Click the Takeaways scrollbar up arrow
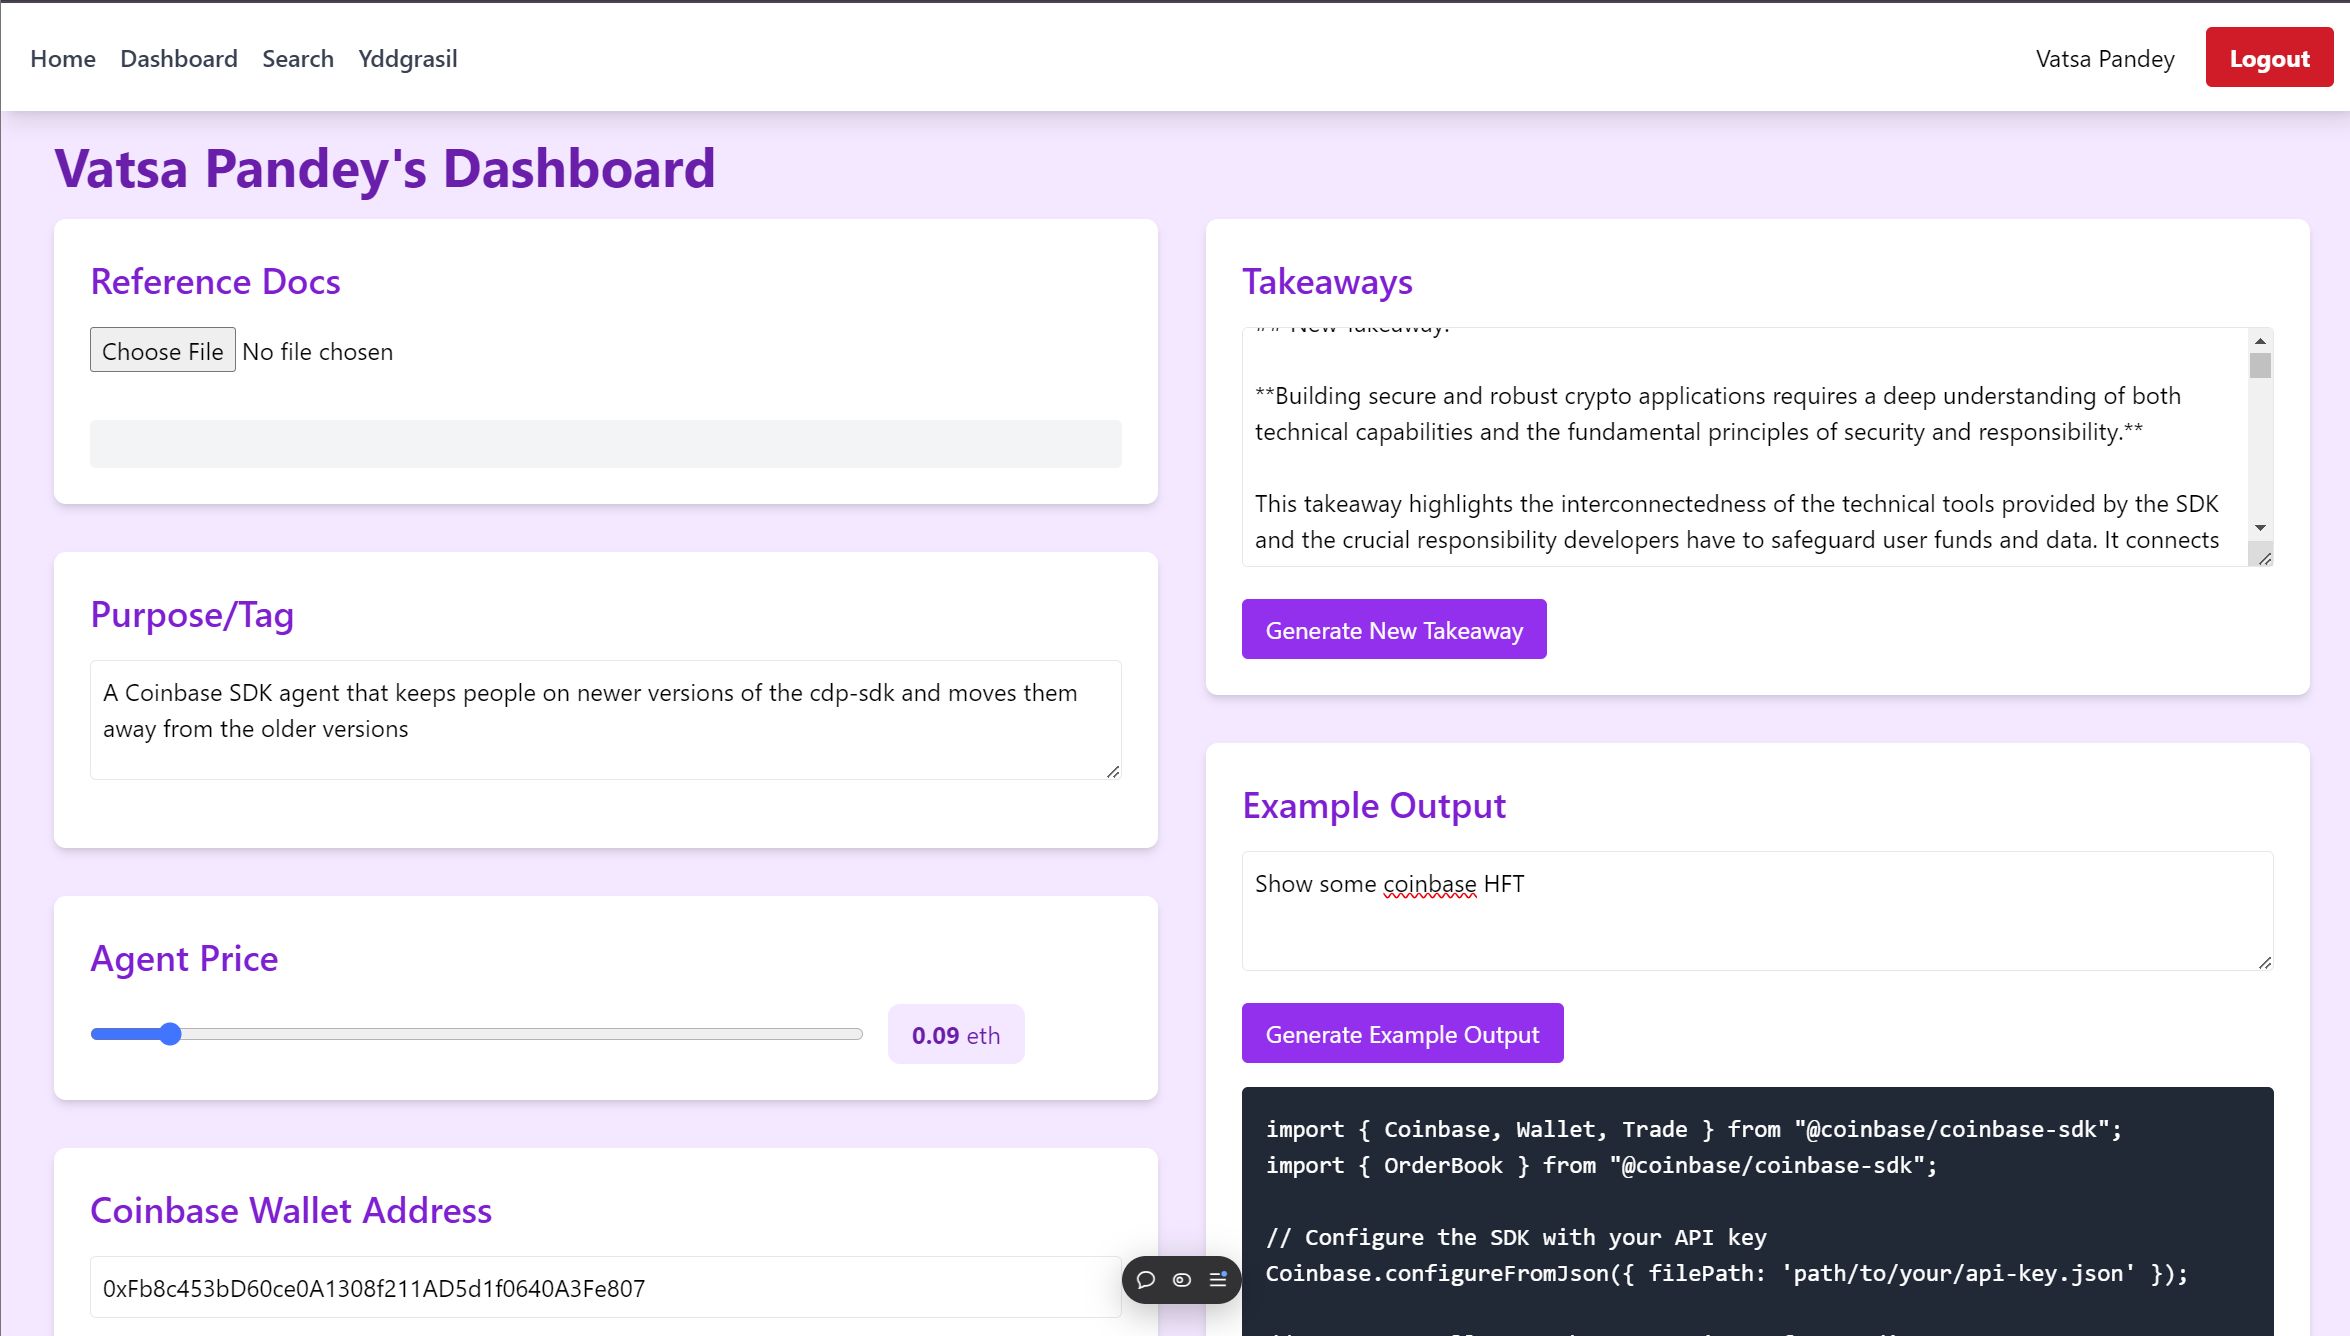 (x=2260, y=342)
